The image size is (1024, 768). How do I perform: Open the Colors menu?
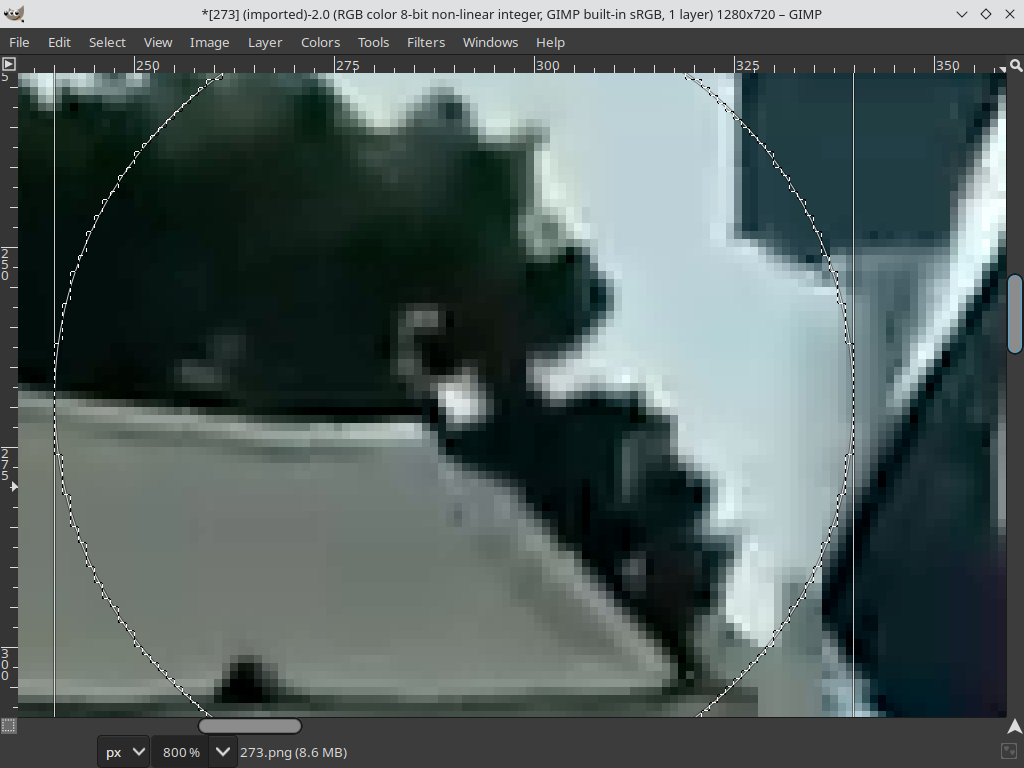pyautogui.click(x=320, y=42)
